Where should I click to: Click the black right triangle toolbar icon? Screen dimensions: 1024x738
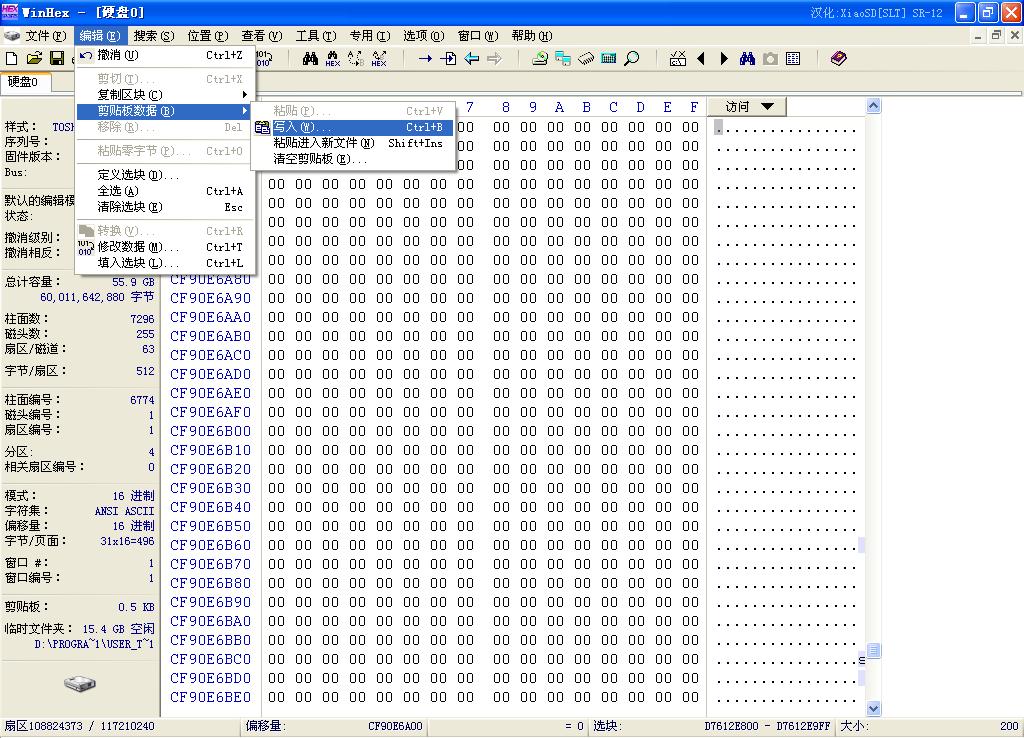(724, 59)
